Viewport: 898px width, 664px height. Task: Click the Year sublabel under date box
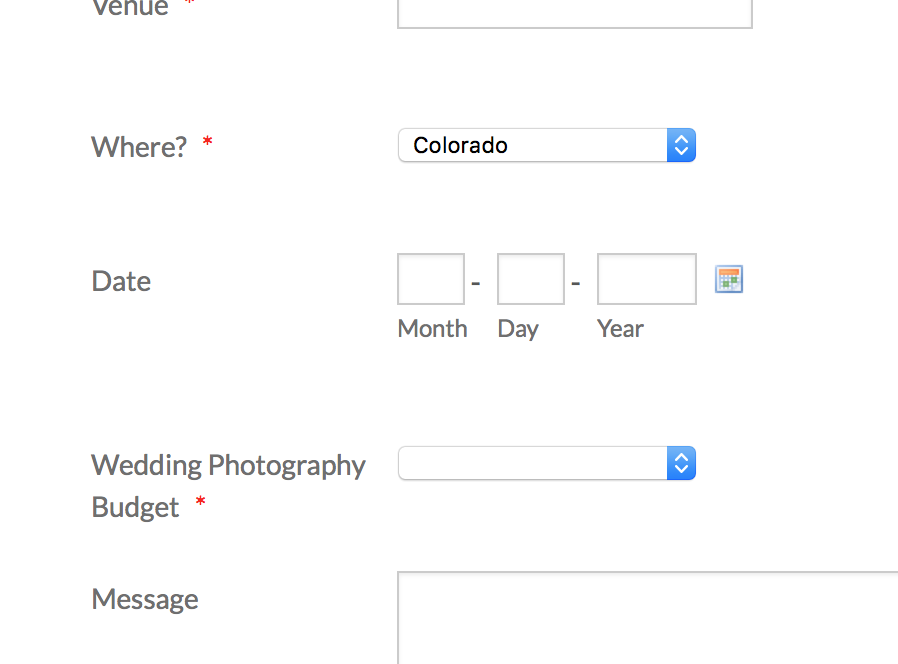[620, 329]
